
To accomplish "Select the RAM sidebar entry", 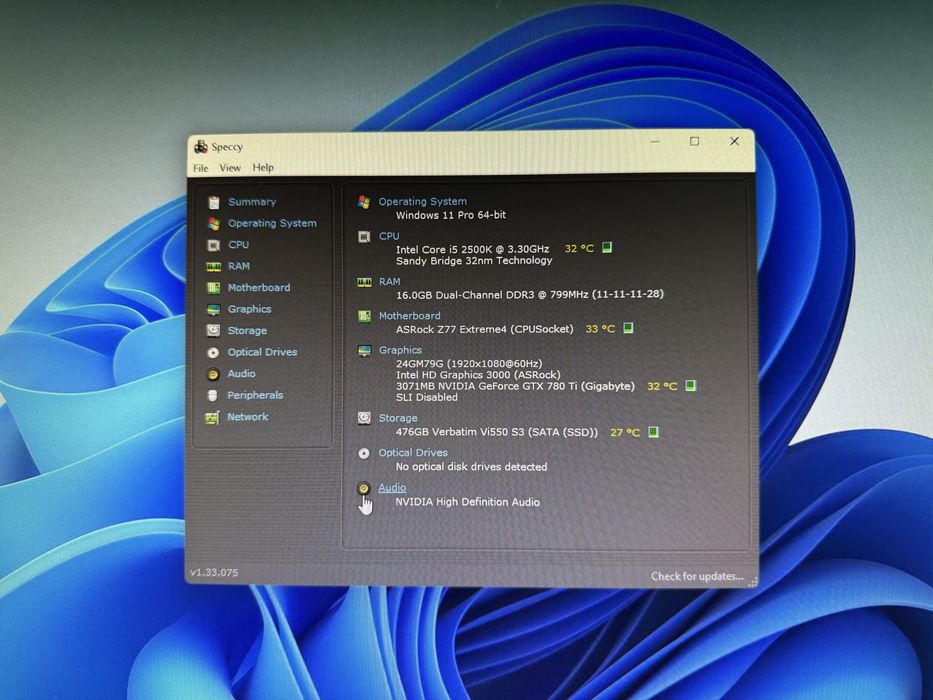I will point(239,266).
